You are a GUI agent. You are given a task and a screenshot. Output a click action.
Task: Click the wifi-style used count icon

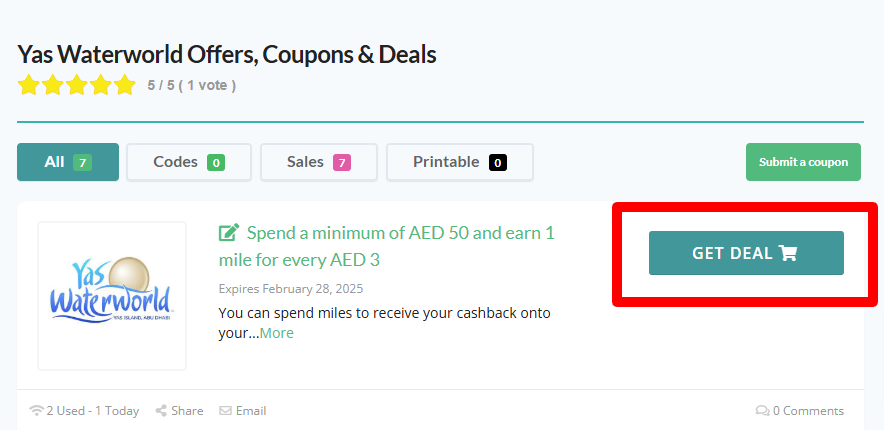coord(37,411)
